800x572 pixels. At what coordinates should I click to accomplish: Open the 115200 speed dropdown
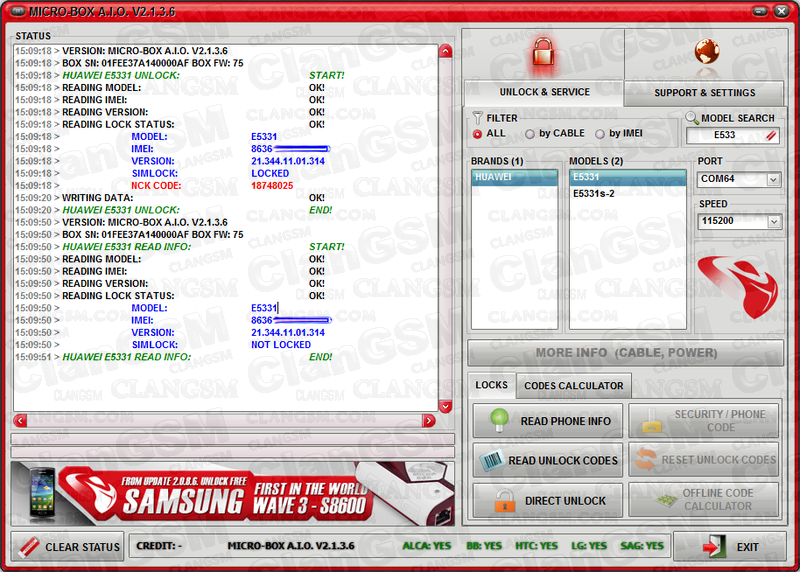coord(773,221)
